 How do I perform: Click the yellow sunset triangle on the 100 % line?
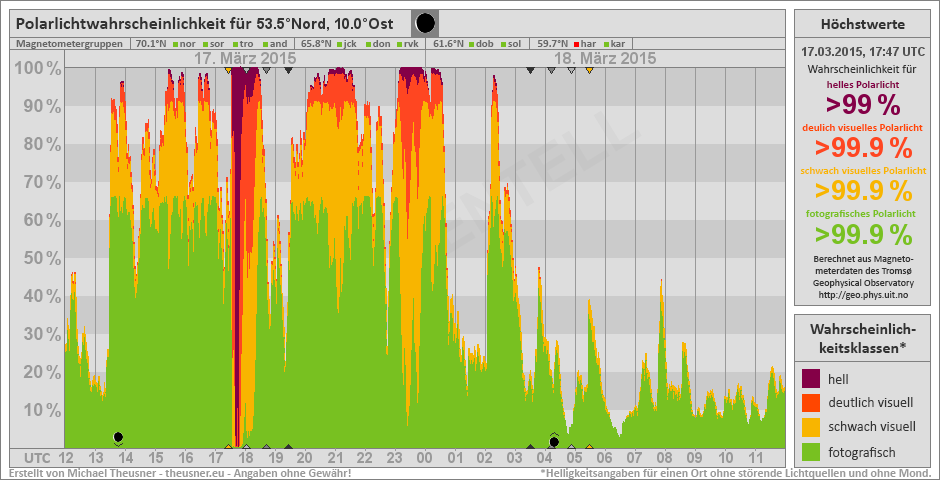(x=228, y=71)
